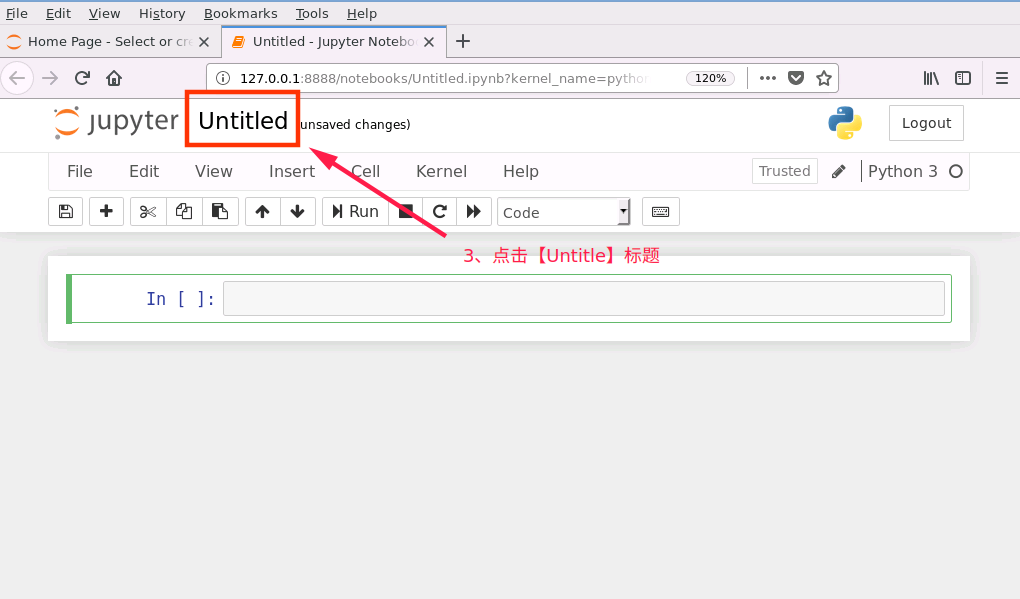The width and height of the screenshot is (1020, 599).
Task: Click the 'unsaved changes)' status text
Action: [x=355, y=124]
